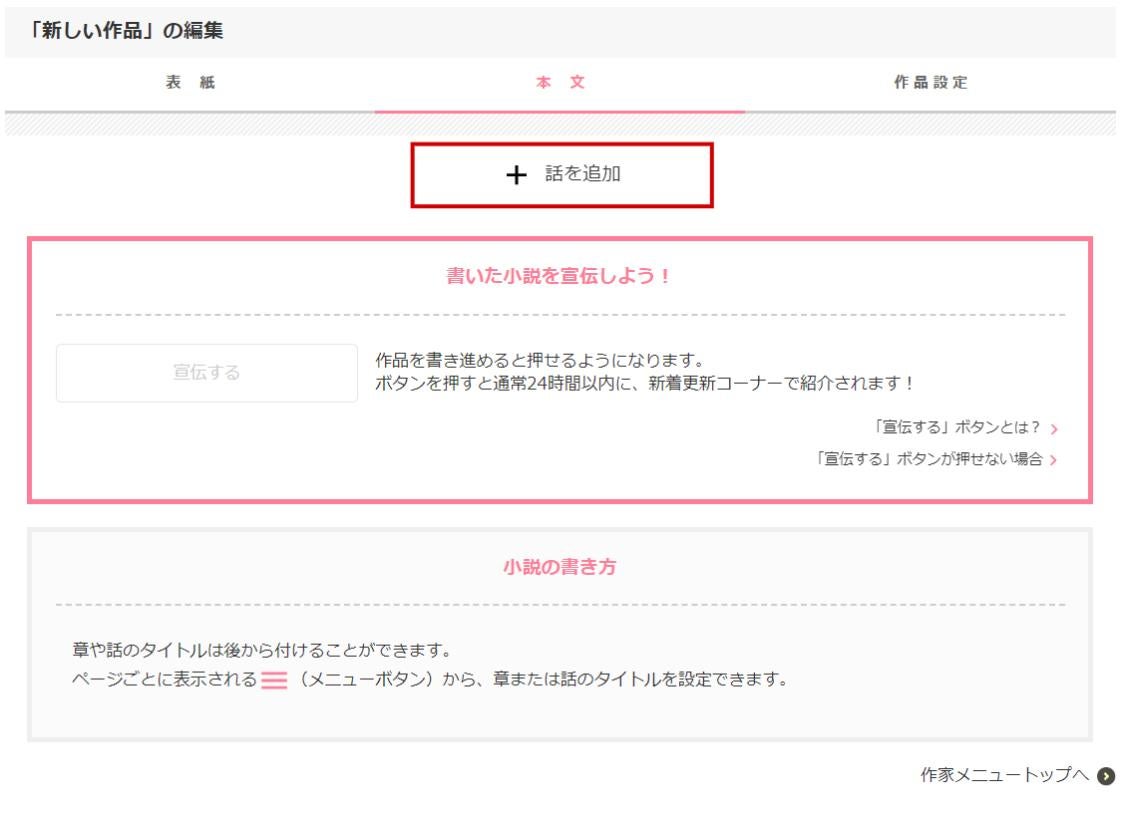Click the plus icon in 話を追加
This screenshot has width=1125, height=816.
(514, 175)
